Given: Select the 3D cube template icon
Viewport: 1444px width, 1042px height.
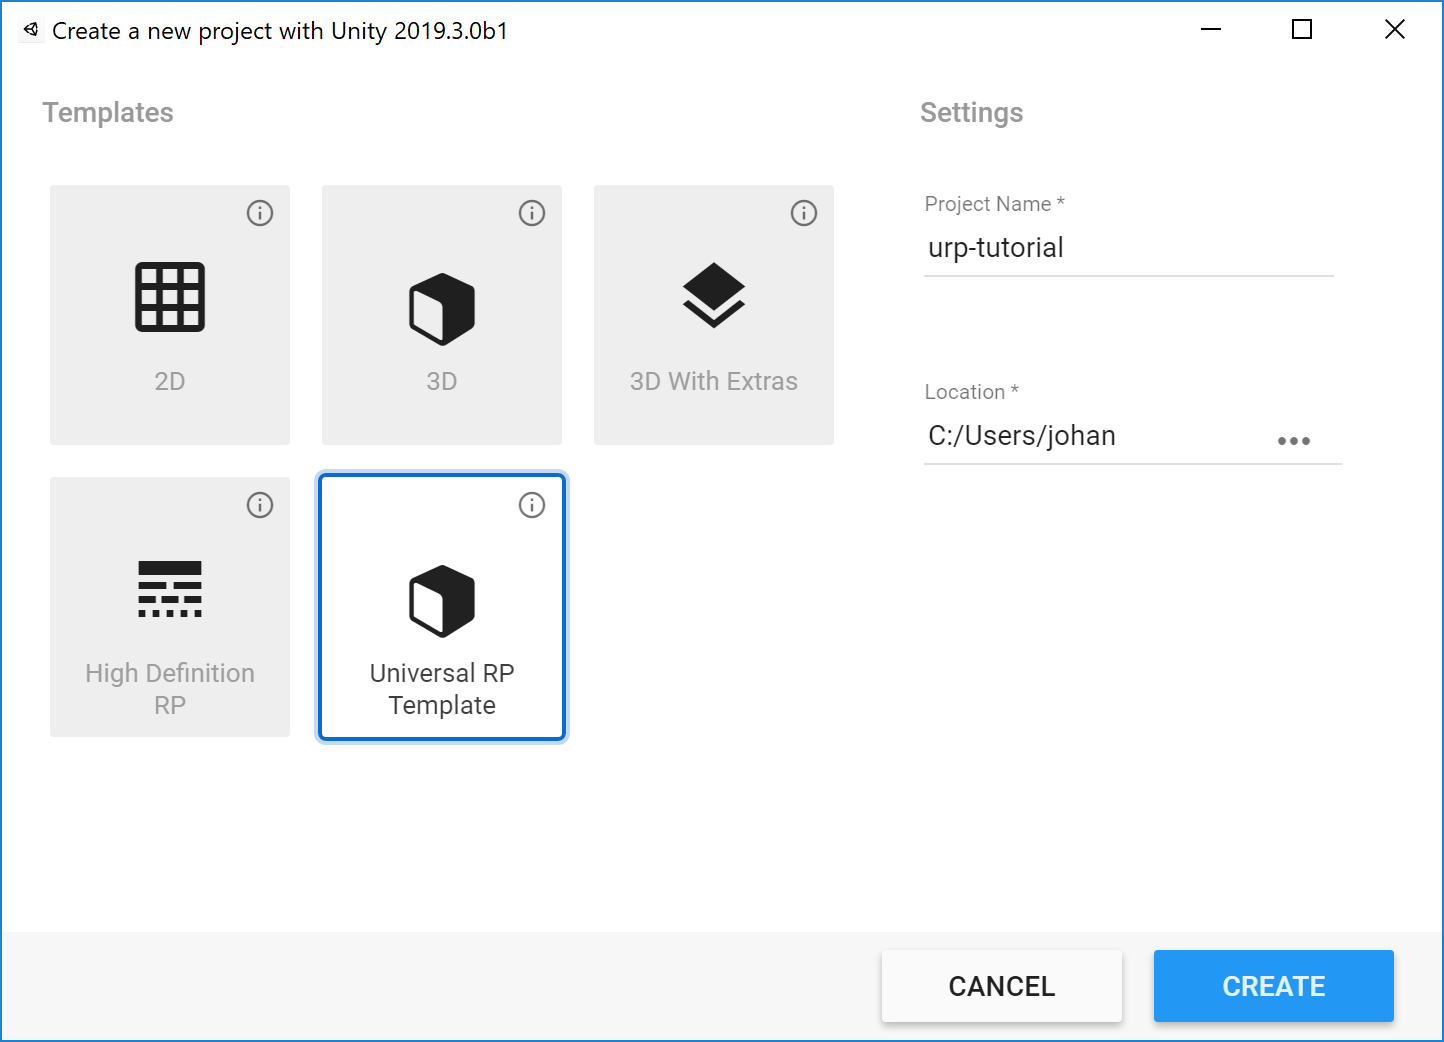Looking at the screenshot, I should 442,309.
